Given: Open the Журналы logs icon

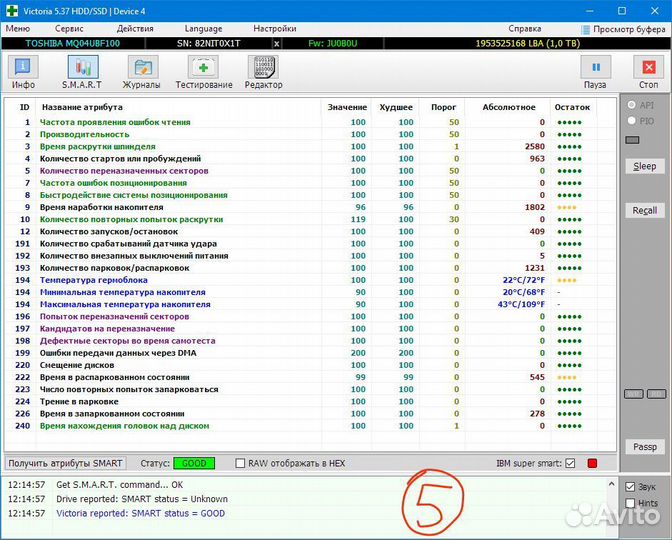Looking at the screenshot, I should 144,68.
